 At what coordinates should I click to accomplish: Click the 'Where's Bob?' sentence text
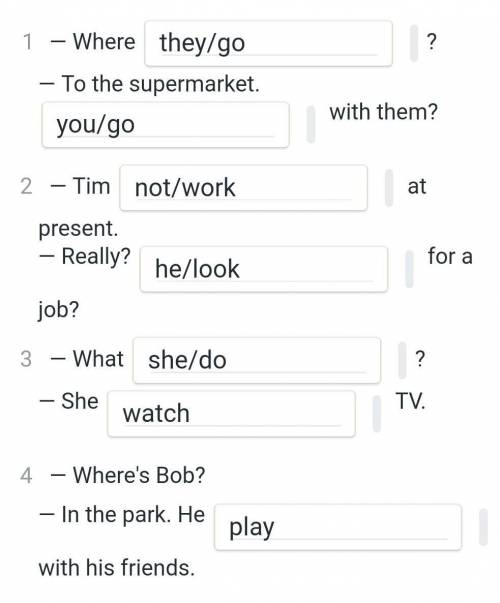click(139, 475)
